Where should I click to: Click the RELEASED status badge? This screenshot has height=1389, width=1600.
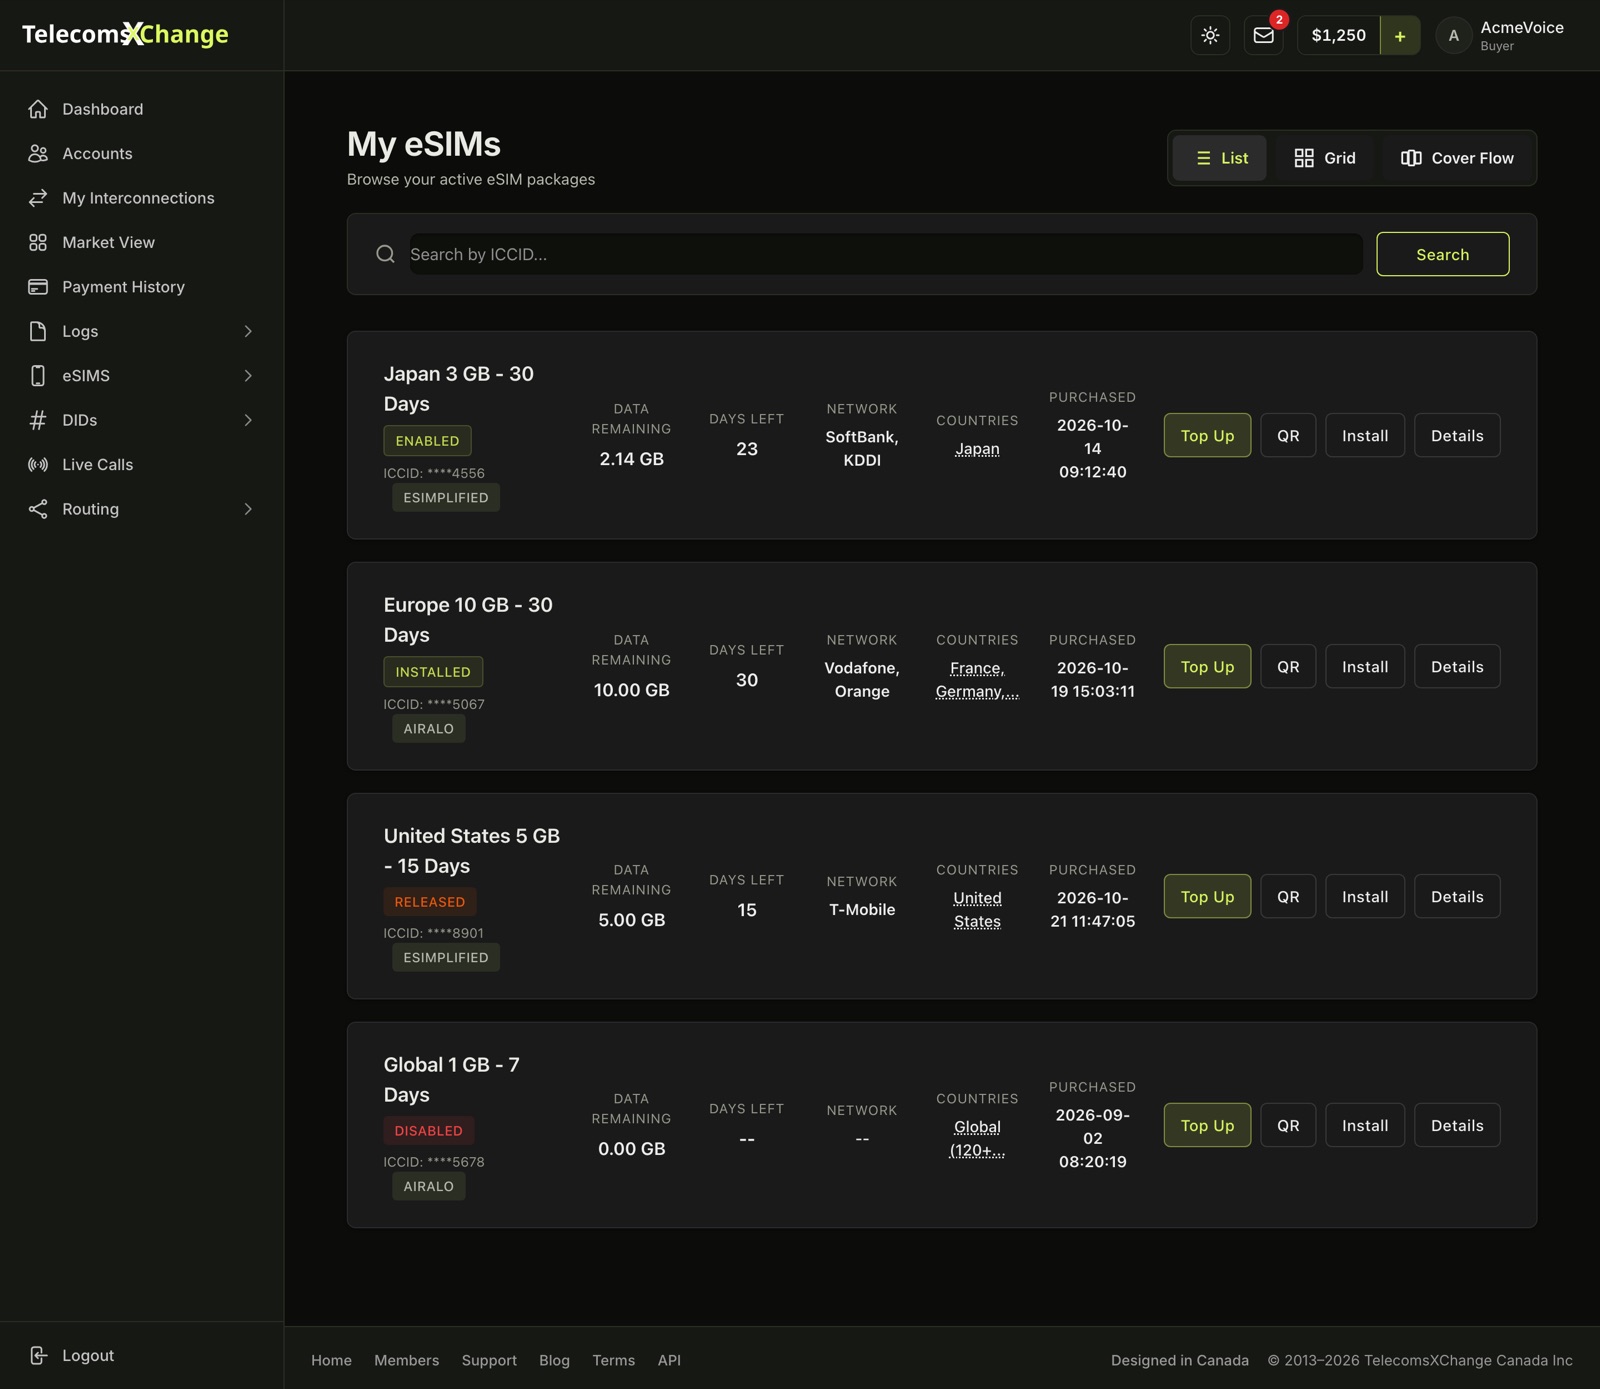point(430,902)
